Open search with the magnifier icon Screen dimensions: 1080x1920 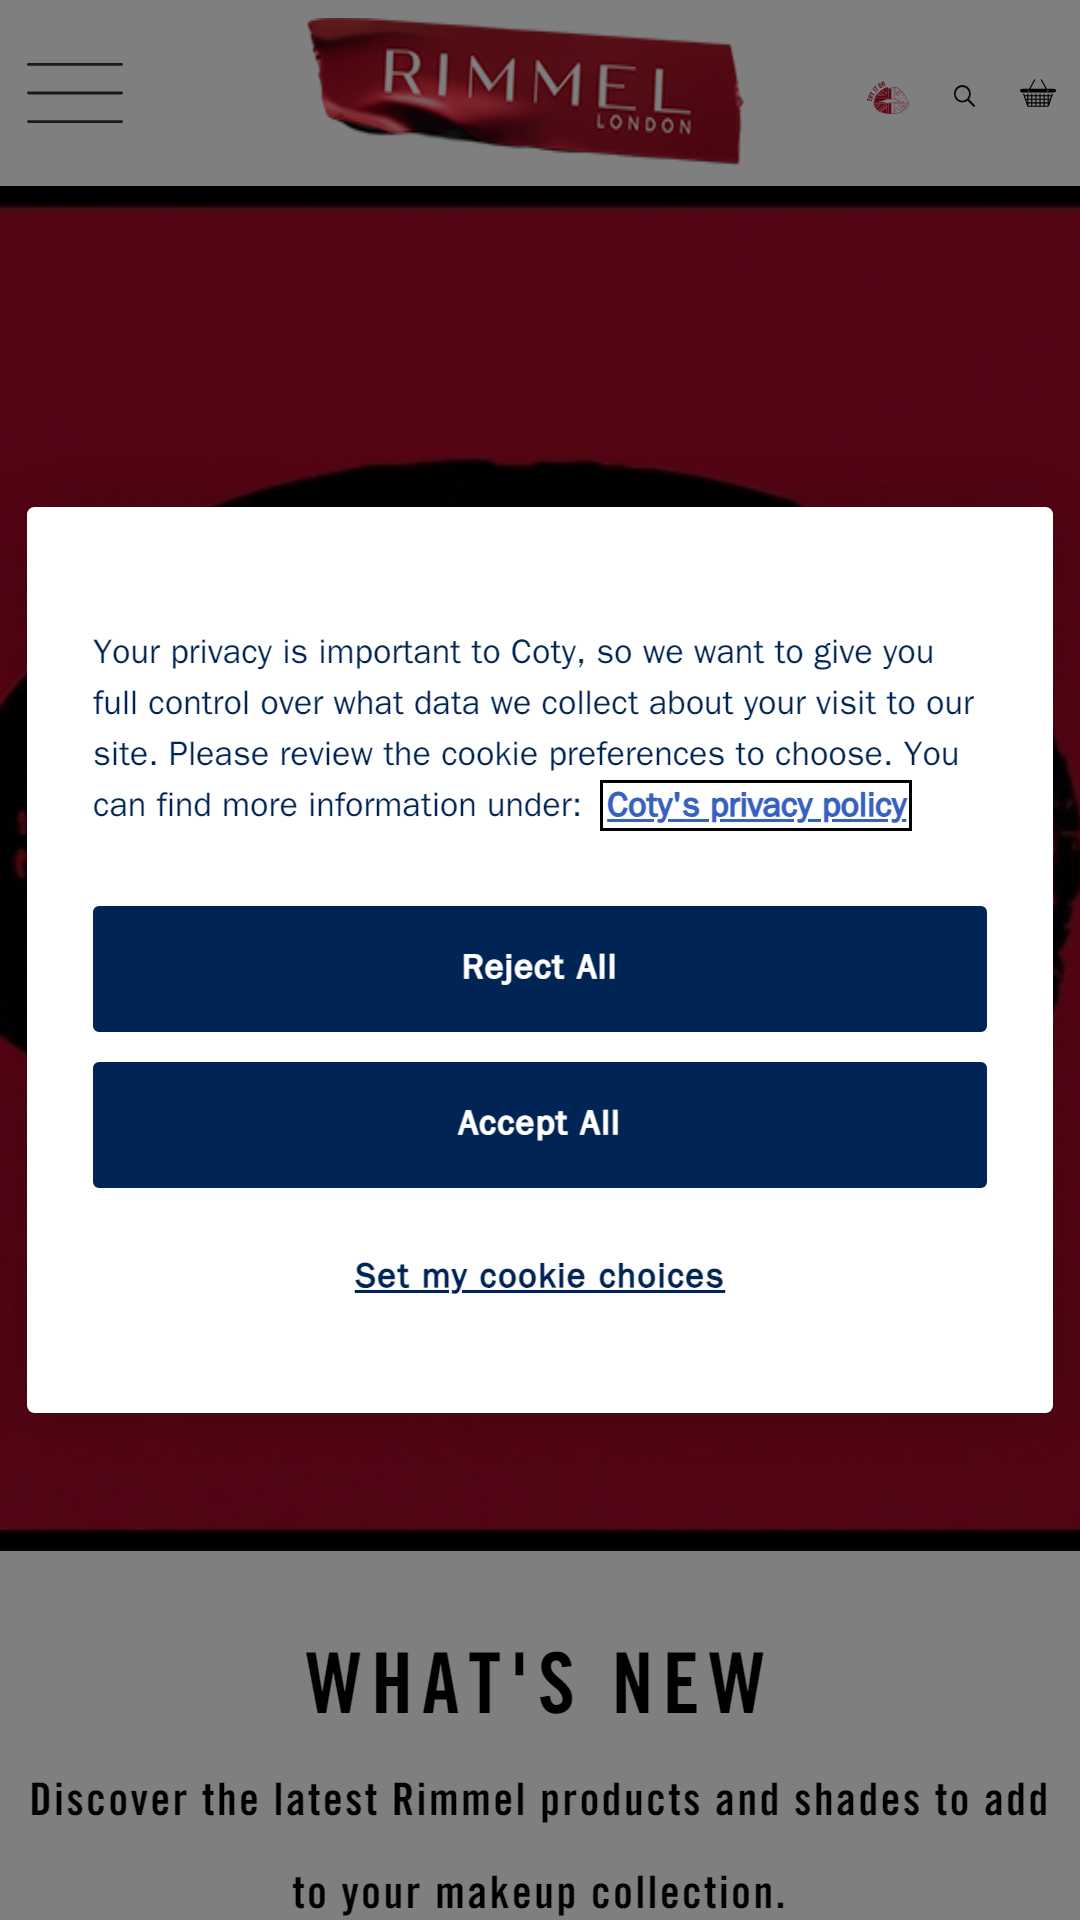pyautogui.click(x=964, y=96)
